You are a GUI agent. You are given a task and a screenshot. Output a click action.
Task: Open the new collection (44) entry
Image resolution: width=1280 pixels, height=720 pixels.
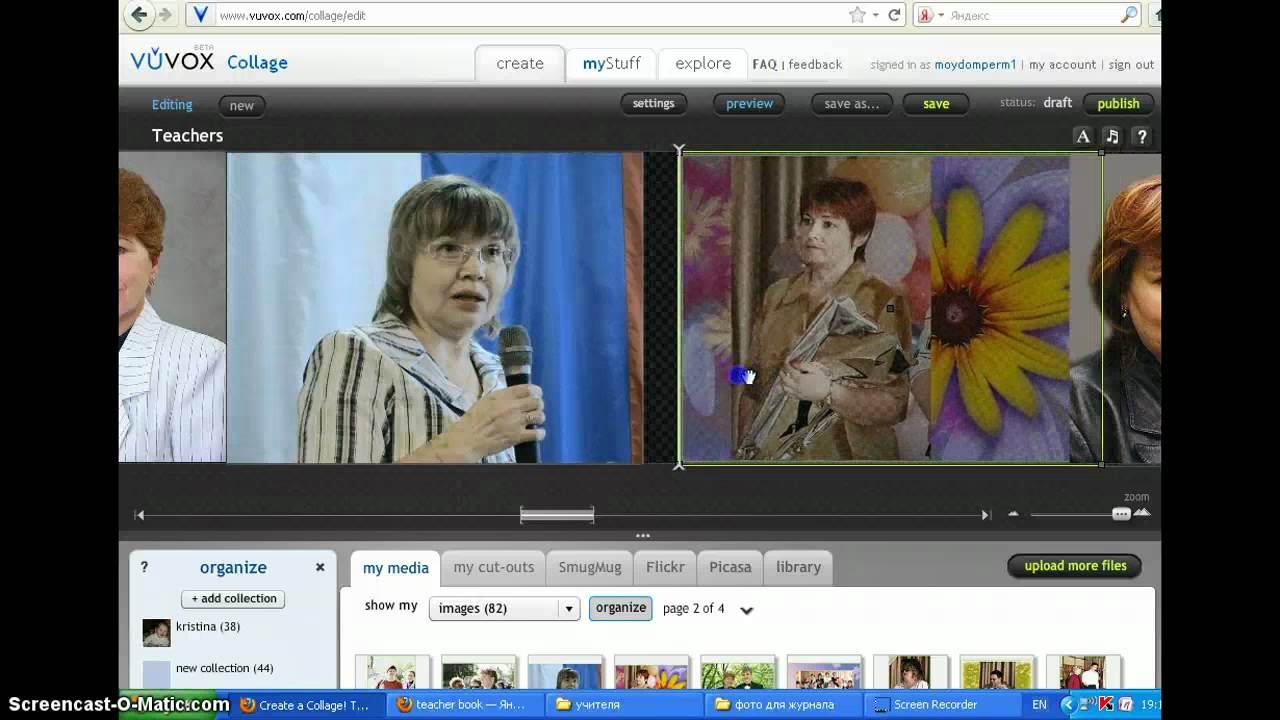point(224,668)
